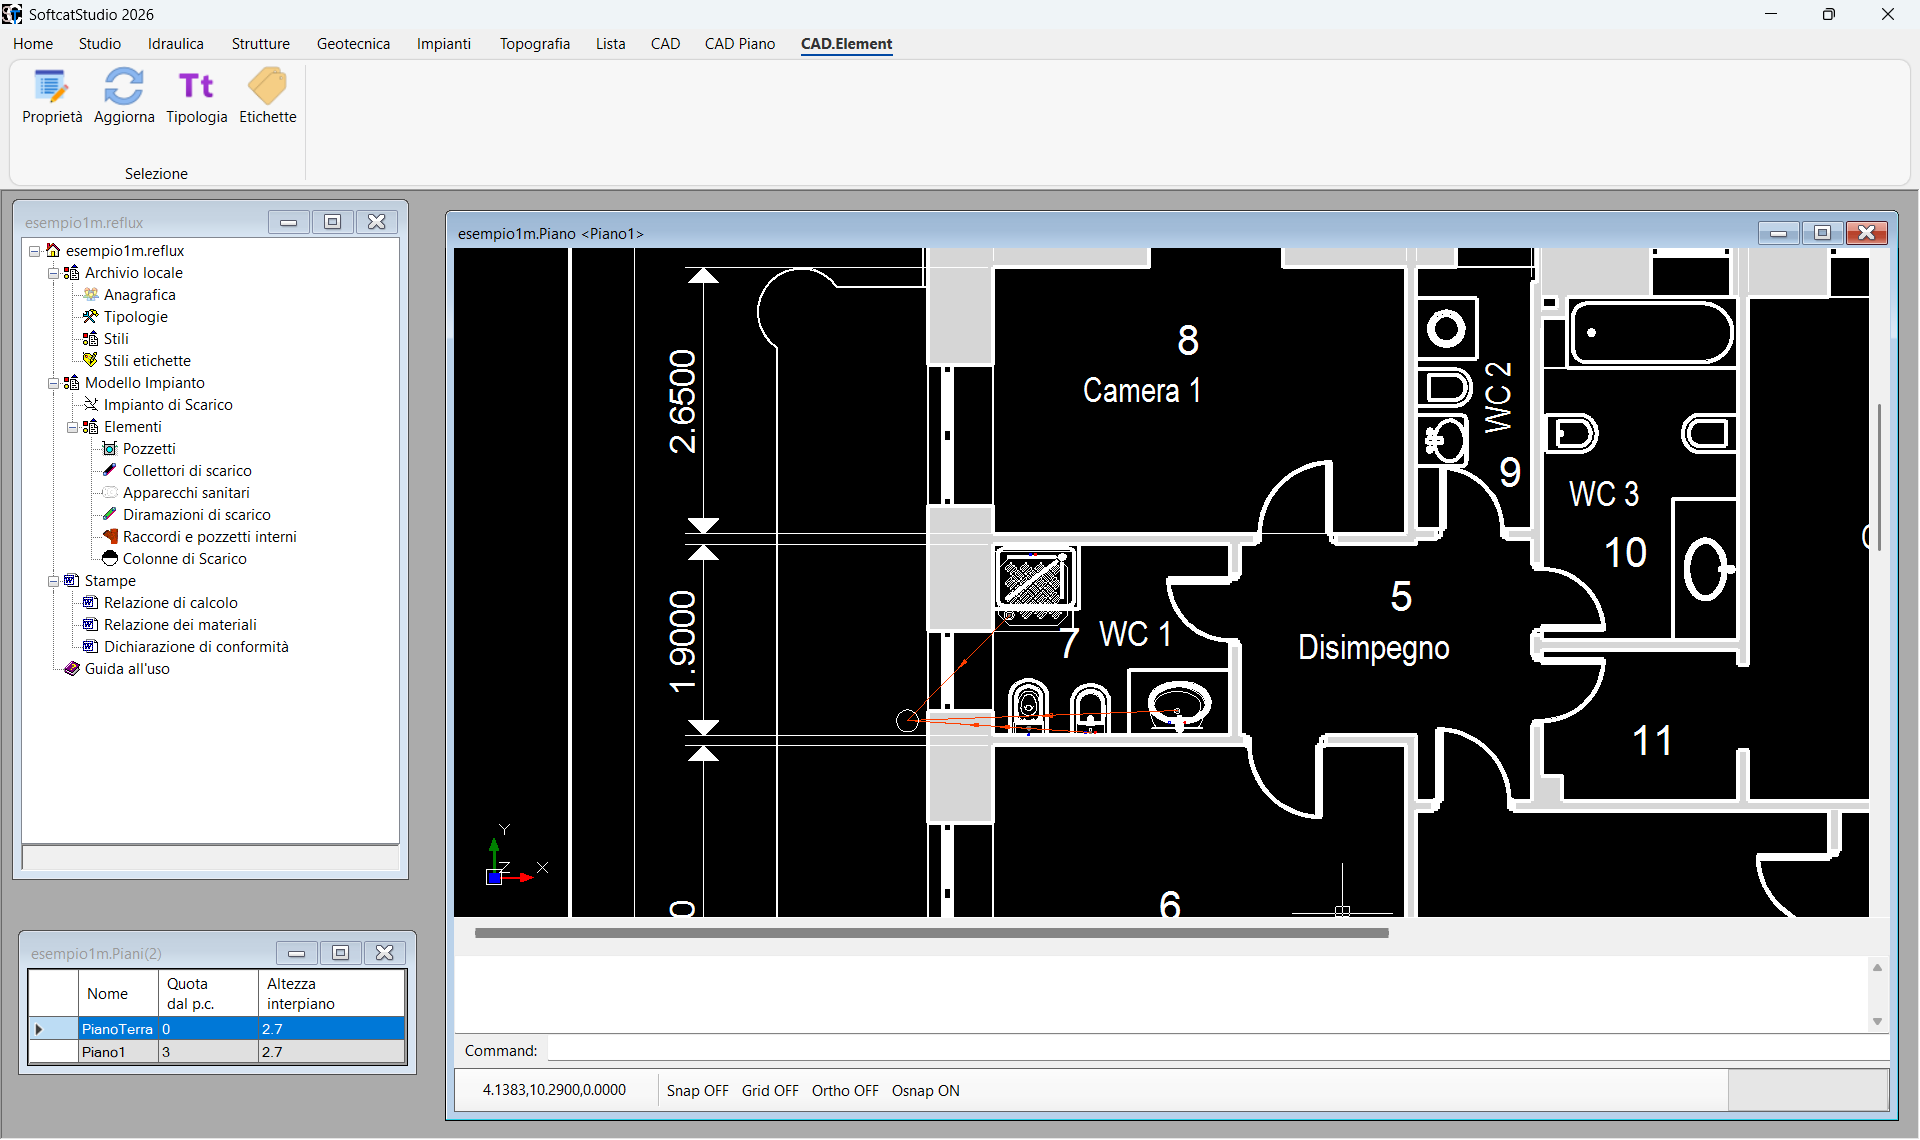Open Relazione di calcolo report

[x=170, y=603]
